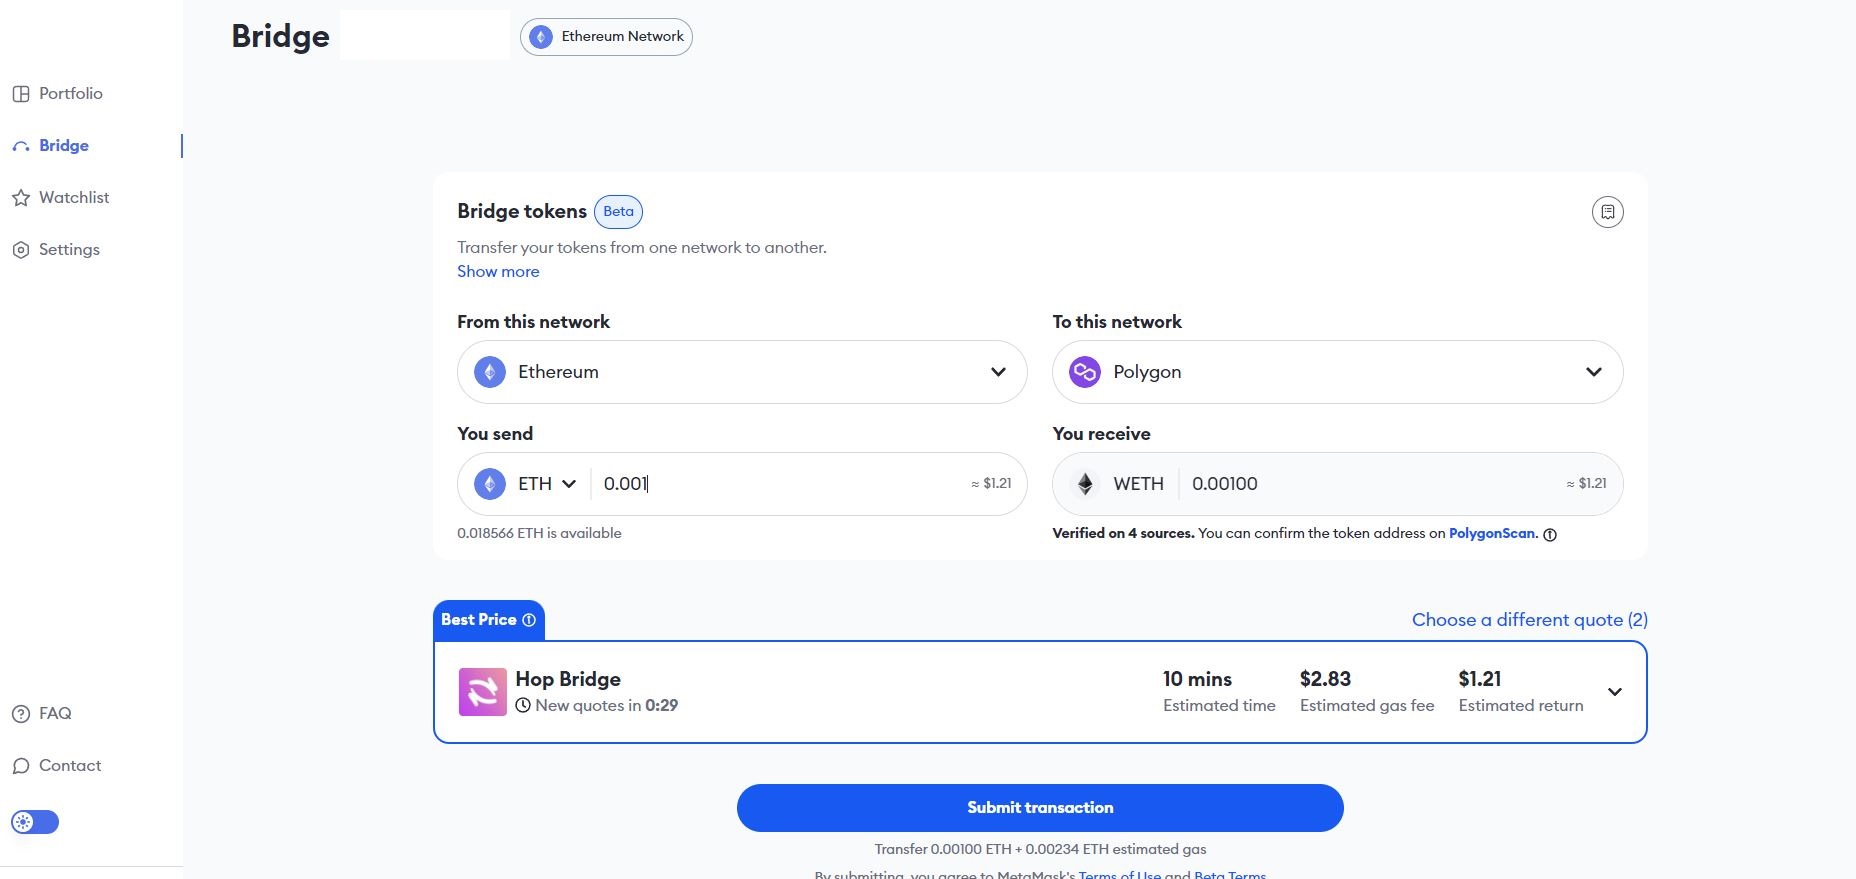1856x879 pixels.
Task: Click the Ethereum icon in network pill
Action: pos(541,37)
